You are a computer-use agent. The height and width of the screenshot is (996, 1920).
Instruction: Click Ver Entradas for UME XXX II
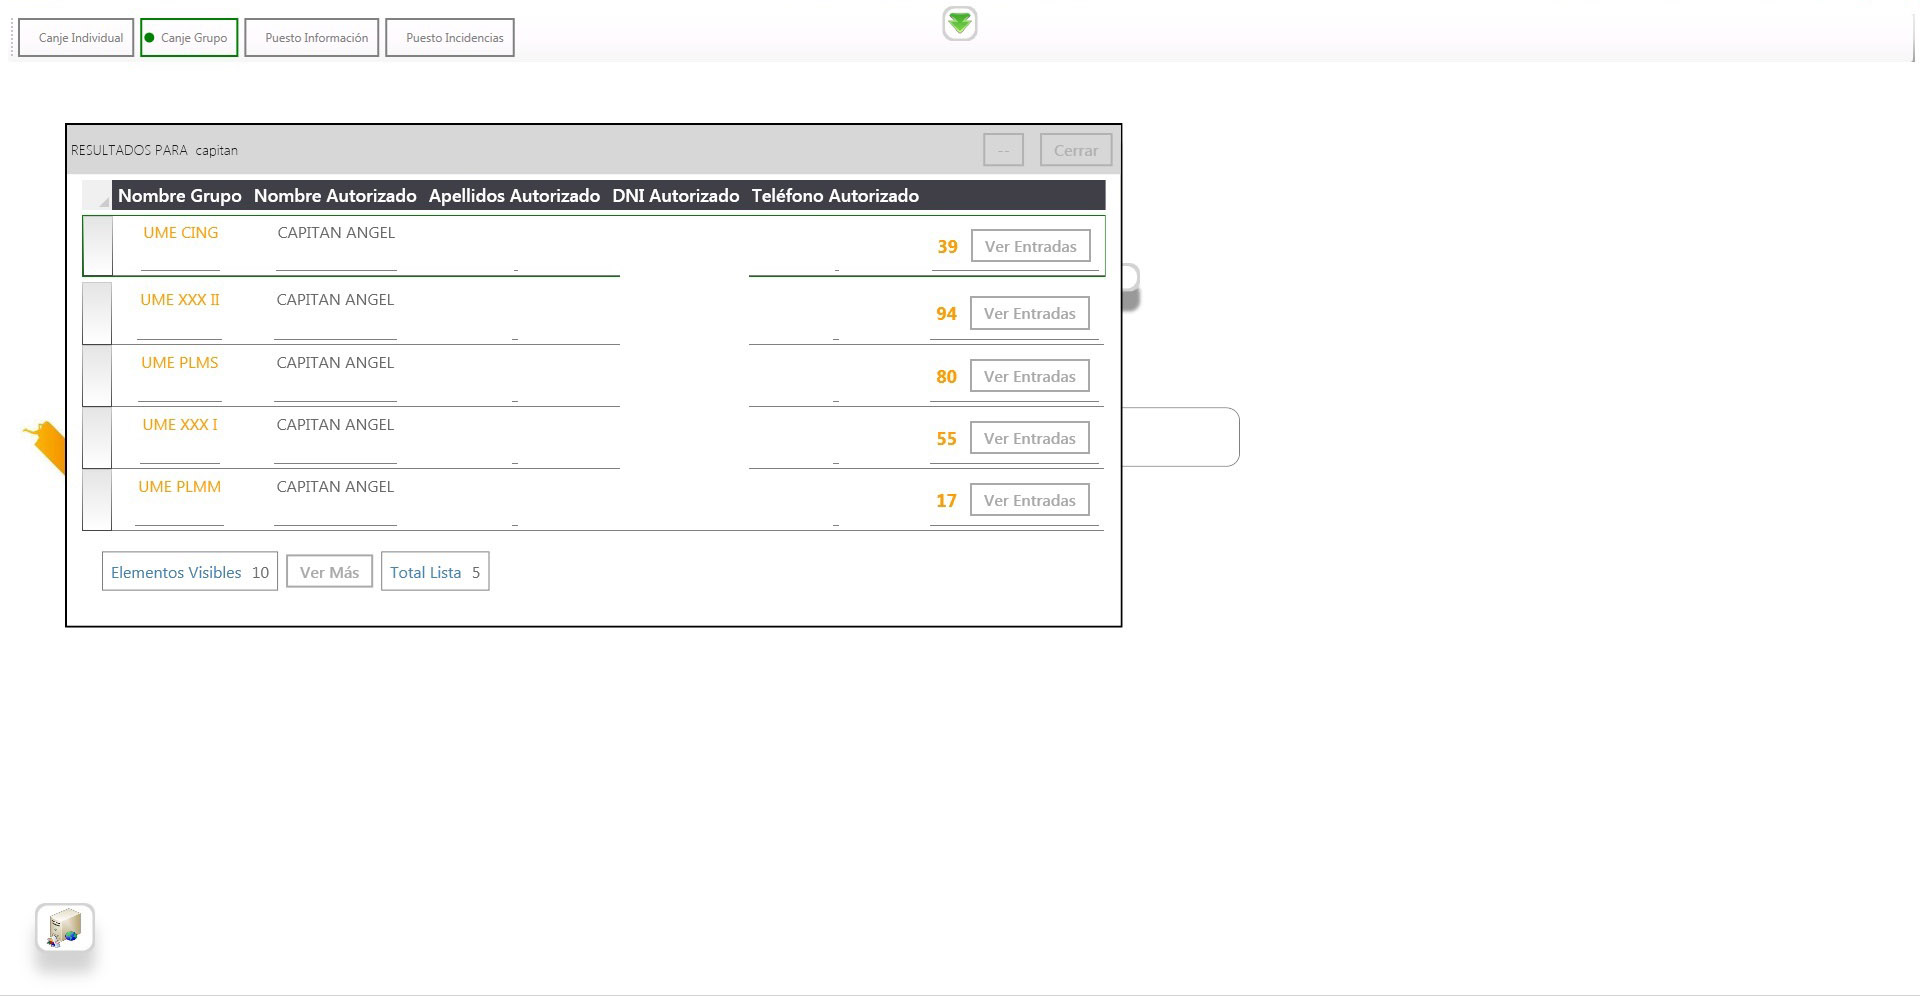(1029, 313)
